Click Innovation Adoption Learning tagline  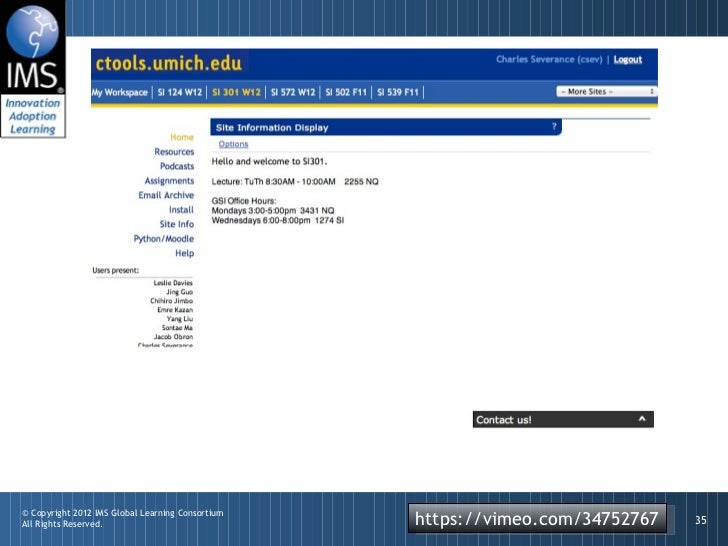[32, 116]
